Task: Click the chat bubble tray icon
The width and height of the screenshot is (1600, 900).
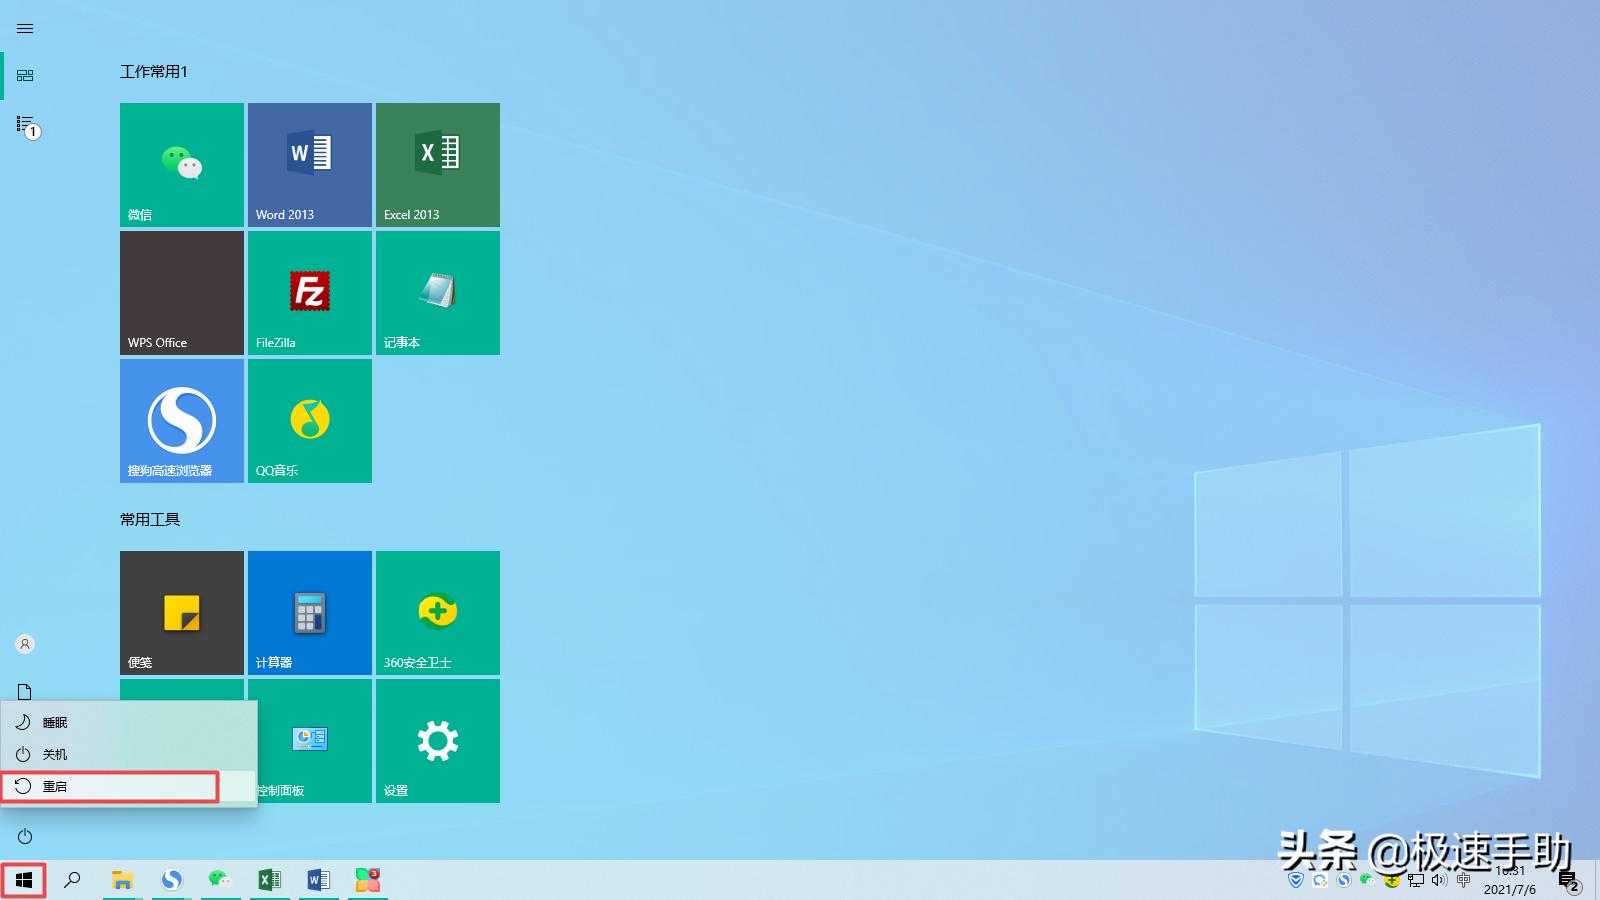Action: pyautogui.click(x=1320, y=881)
